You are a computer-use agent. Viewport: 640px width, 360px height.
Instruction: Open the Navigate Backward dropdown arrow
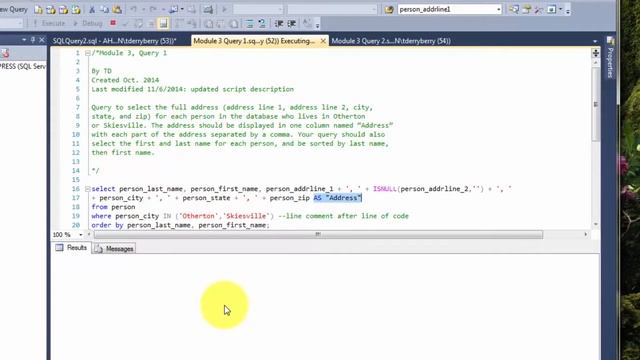coord(182,9)
